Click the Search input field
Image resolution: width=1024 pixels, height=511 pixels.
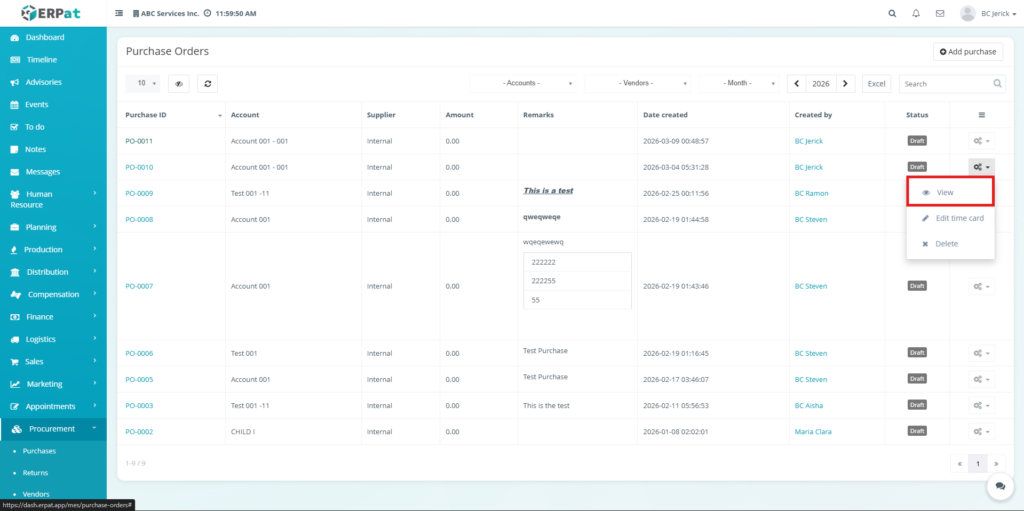coord(945,84)
